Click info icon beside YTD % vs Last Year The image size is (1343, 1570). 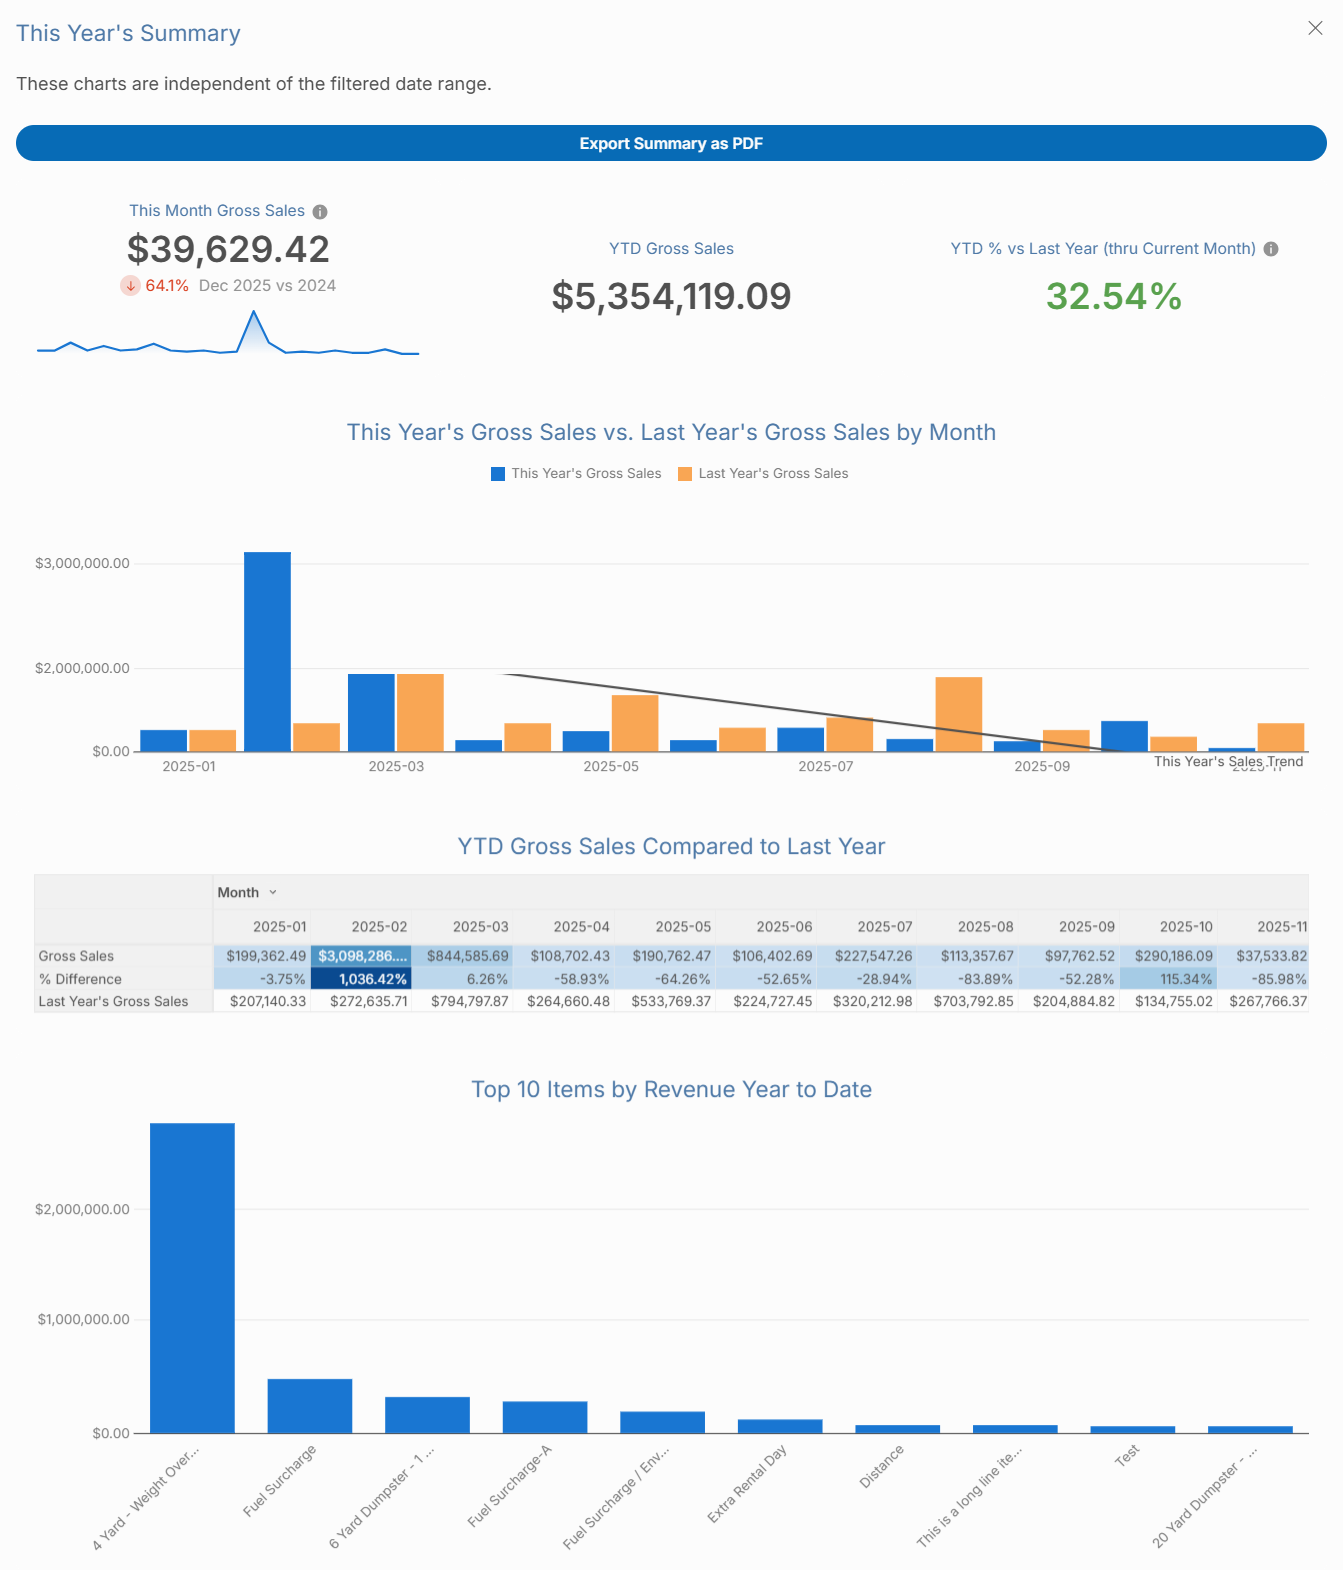(x=1271, y=249)
